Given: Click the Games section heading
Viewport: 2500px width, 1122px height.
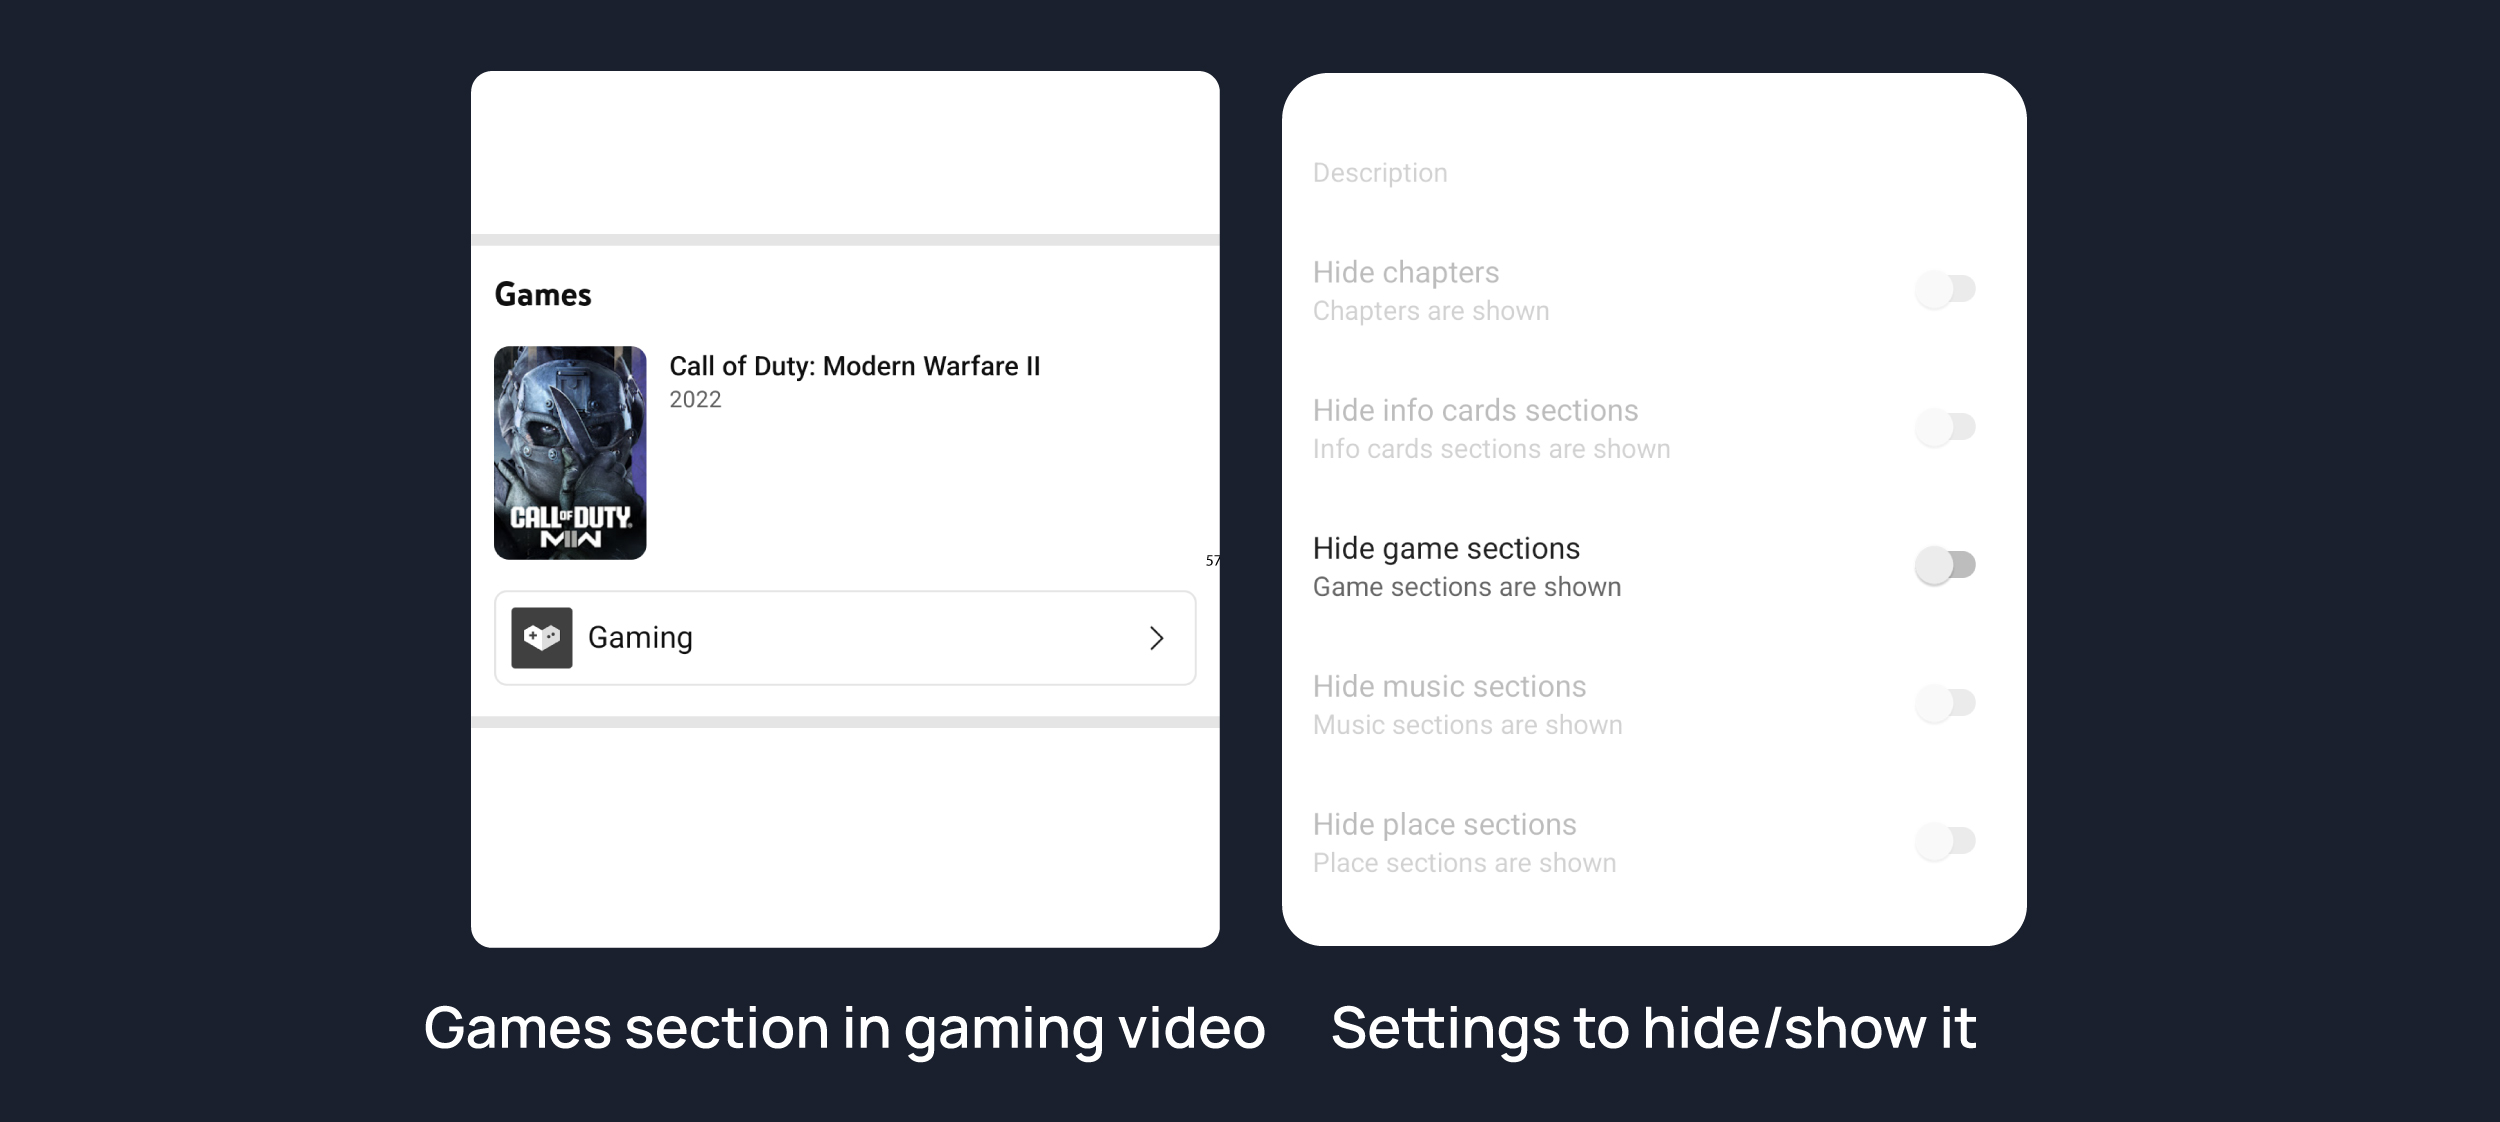Looking at the screenshot, I should coord(543,295).
